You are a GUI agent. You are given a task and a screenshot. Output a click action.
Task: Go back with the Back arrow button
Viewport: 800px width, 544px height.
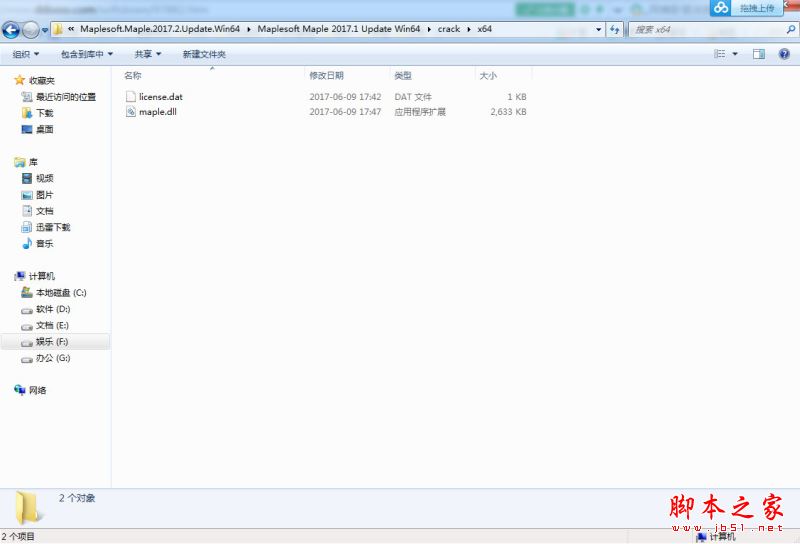[x=11, y=30]
